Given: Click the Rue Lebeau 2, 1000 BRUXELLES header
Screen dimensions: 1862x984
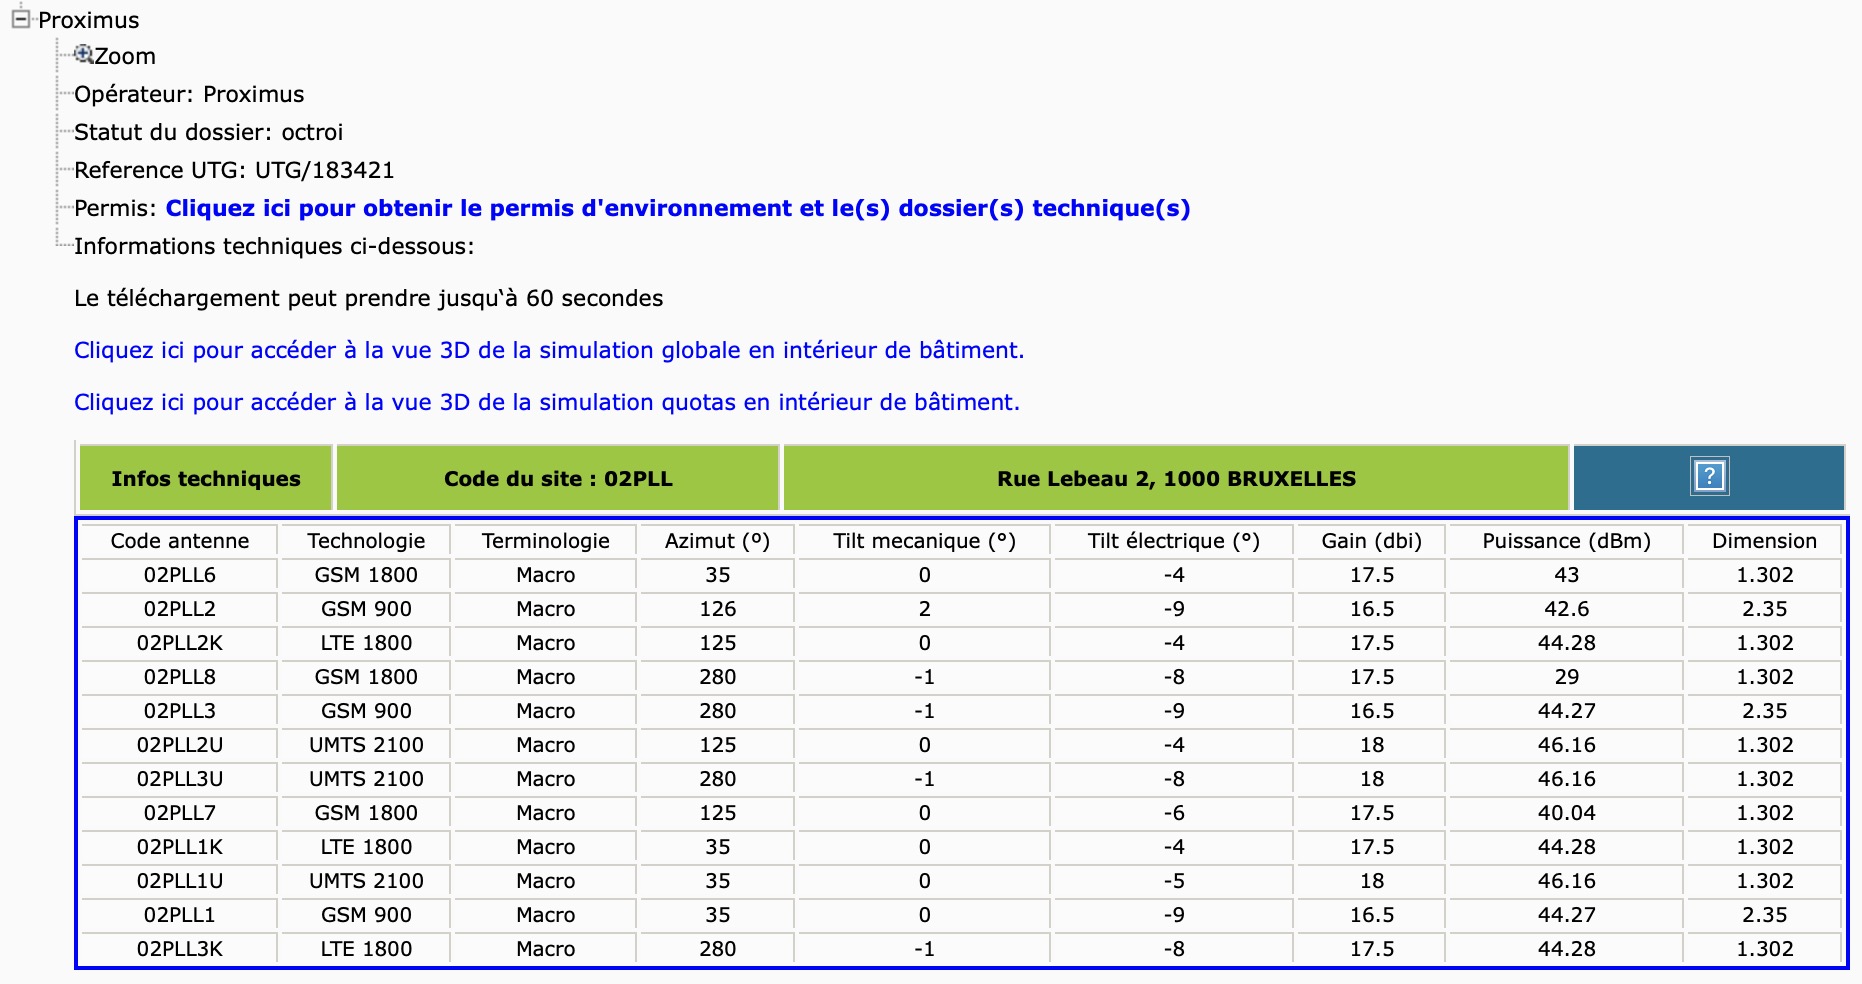Looking at the screenshot, I should (x=1176, y=478).
